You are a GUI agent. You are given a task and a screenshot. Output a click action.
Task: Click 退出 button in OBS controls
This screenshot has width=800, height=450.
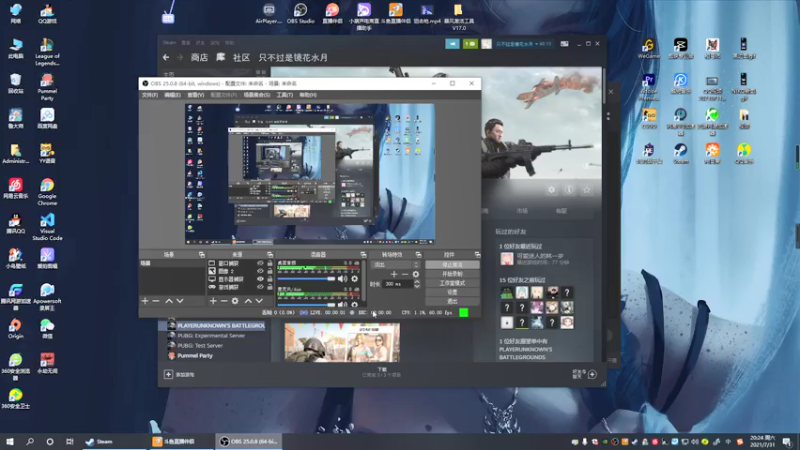pos(452,301)
